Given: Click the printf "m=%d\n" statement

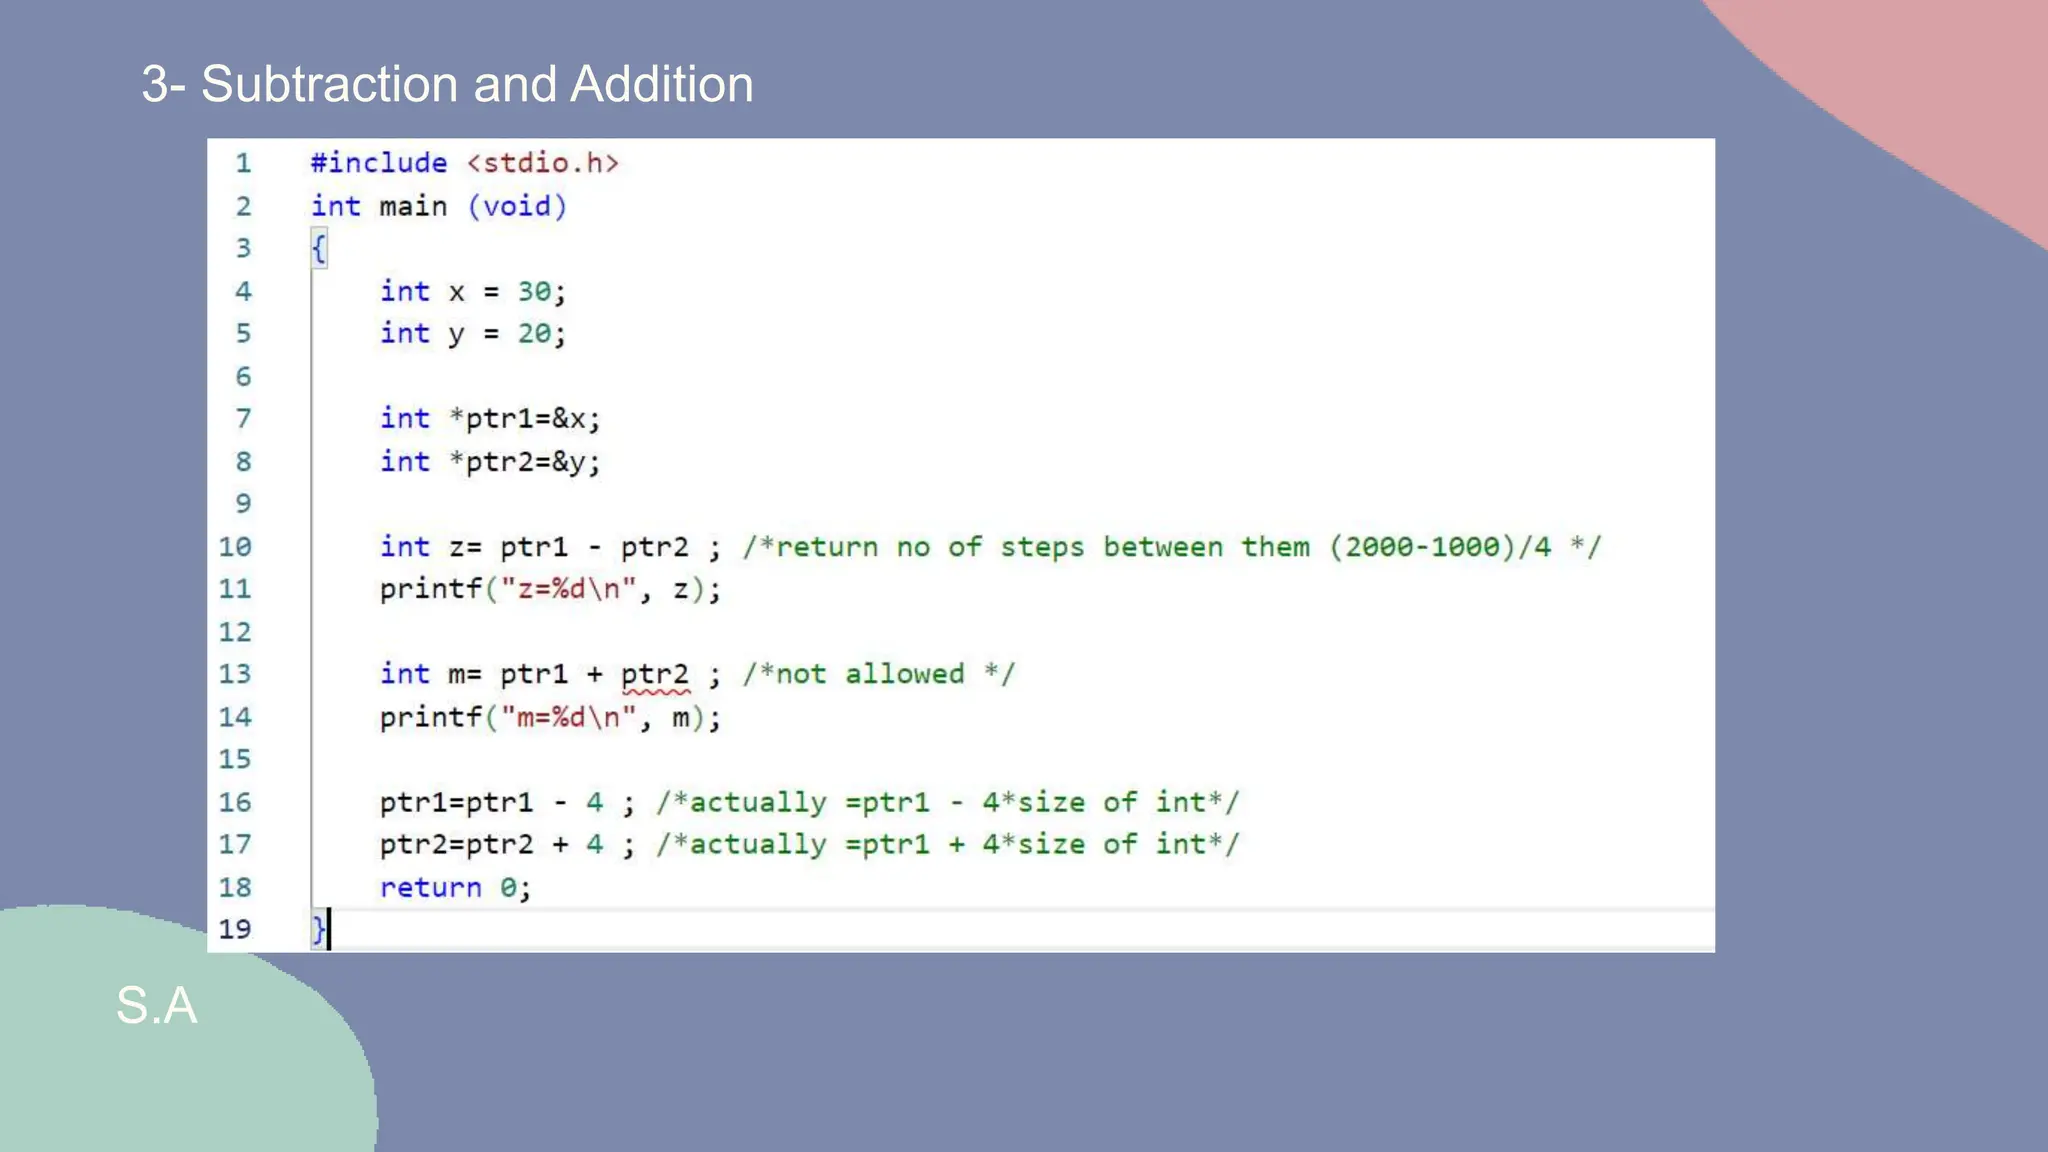Looking at the screenshot, I should pyautogui.click(x=550, y=717).
